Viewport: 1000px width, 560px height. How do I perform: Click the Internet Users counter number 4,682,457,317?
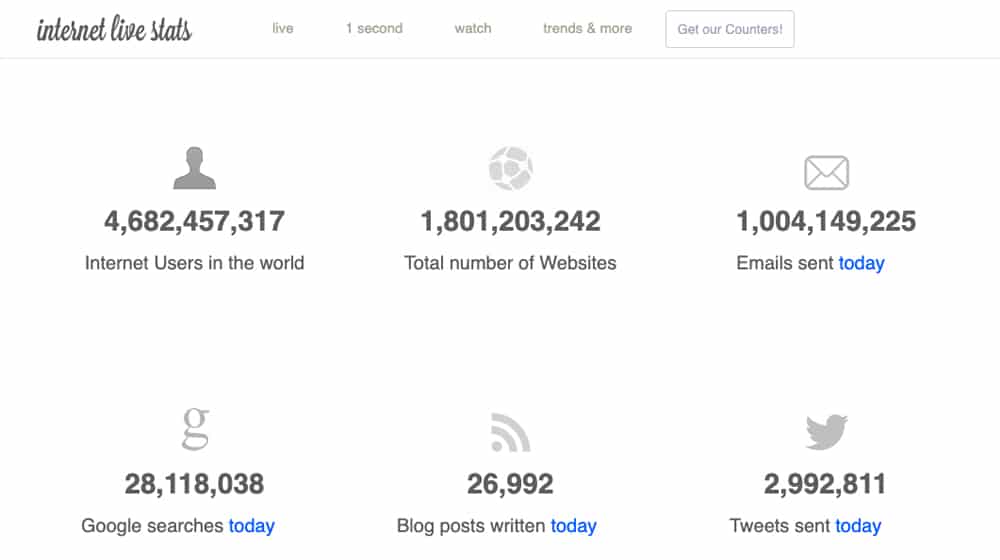click(195, 222)
